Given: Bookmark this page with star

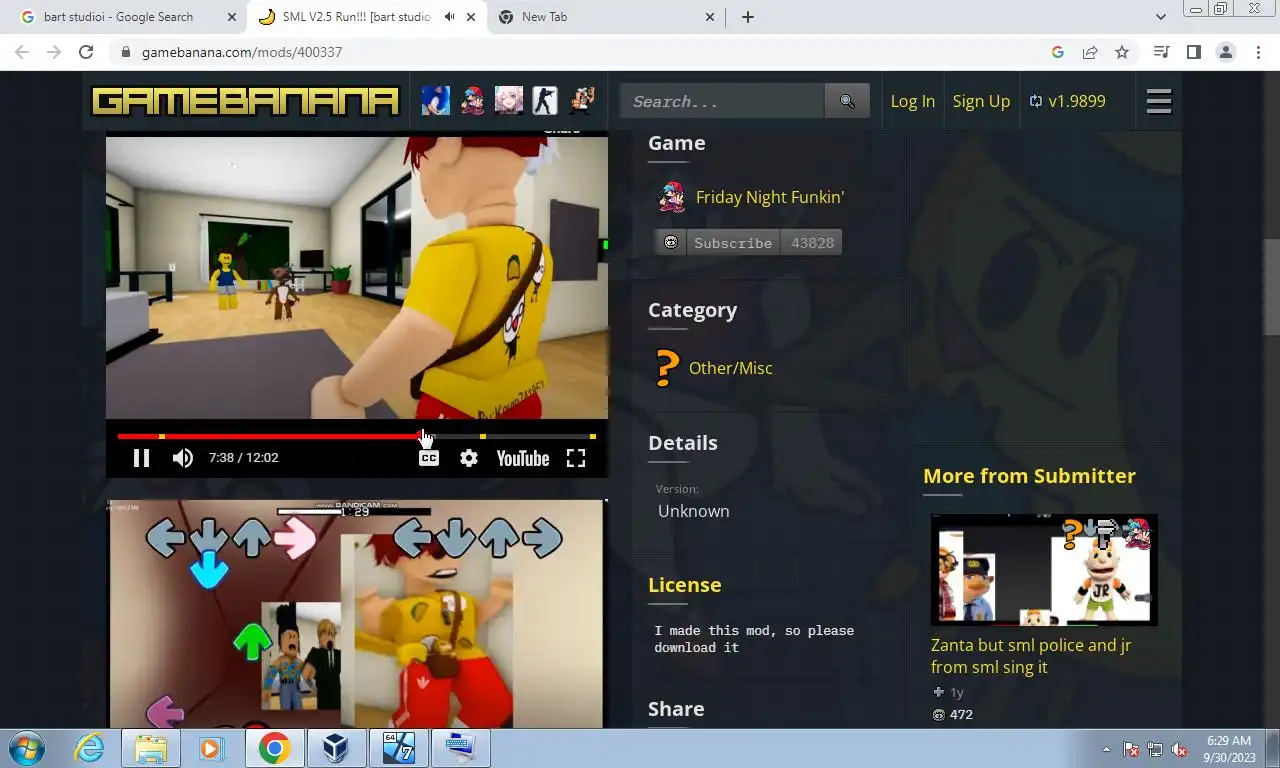Looking at the screenshot, I should pyautogui.click(x=1122, y=52).
